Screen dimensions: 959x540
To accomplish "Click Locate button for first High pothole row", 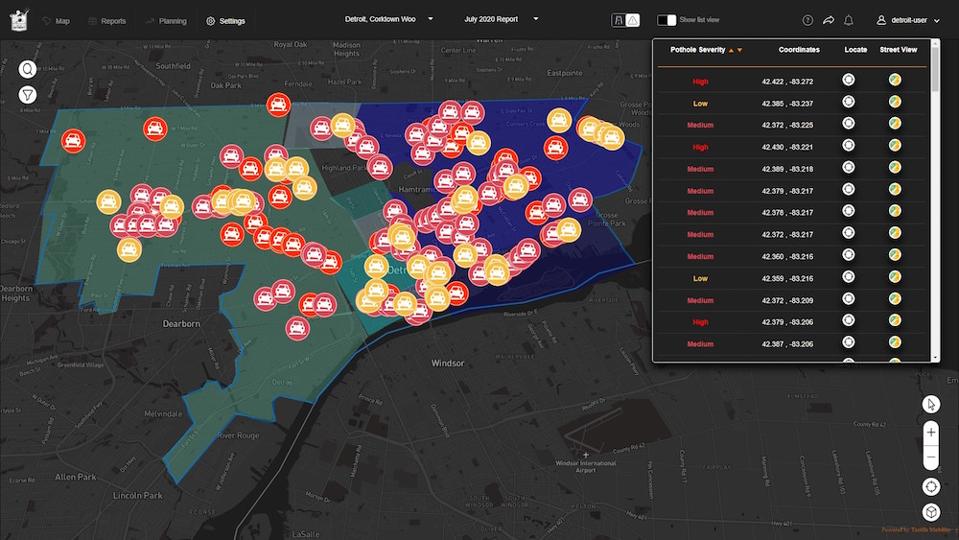I will 849,80.
